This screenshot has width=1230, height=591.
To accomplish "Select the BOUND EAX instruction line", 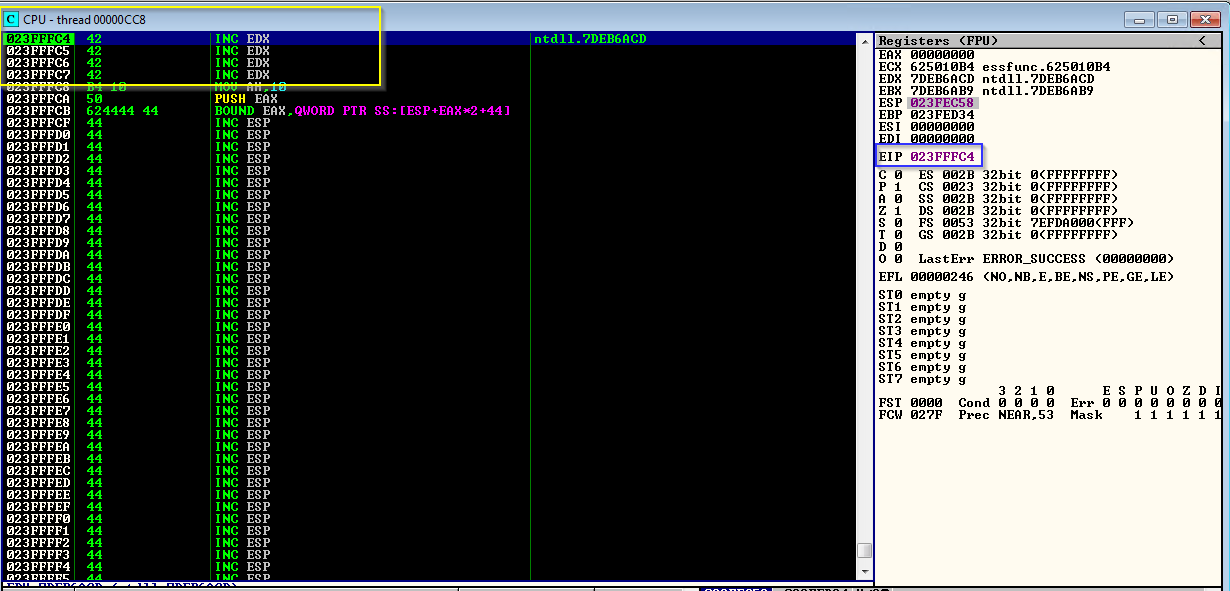I will coord(362,111).
